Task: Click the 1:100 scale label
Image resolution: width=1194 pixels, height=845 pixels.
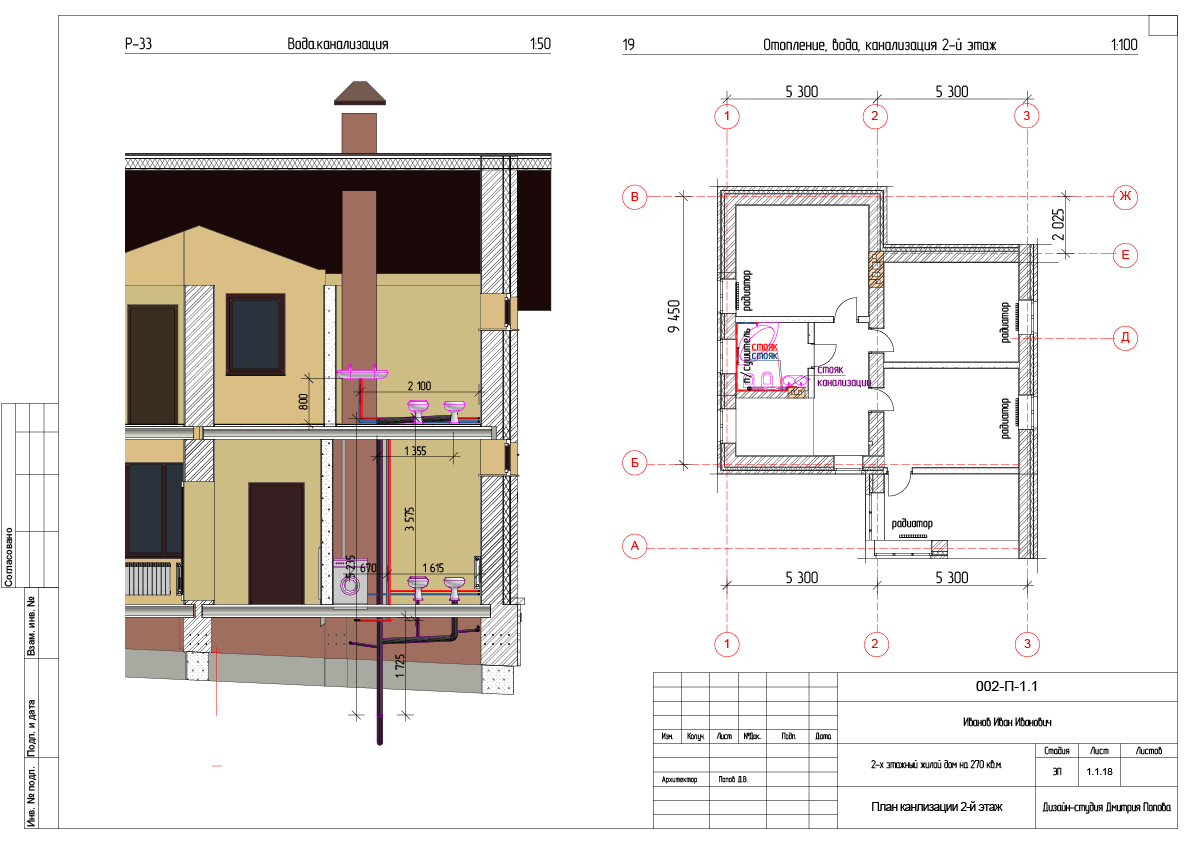Action: (1124, 44)
